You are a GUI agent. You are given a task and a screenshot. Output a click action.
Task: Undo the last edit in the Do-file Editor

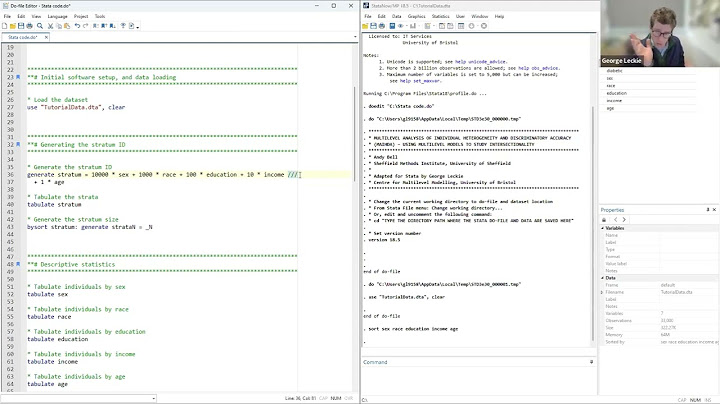click(x=77, y=26)
